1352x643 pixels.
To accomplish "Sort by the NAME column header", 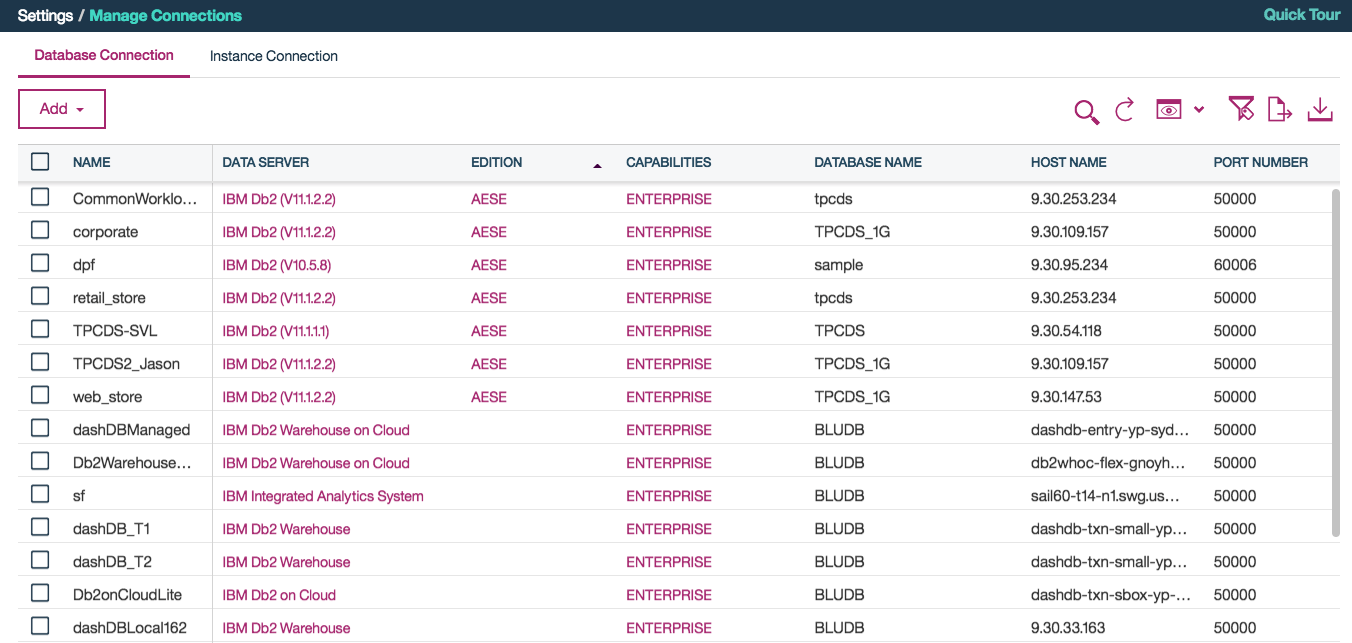I will 92,162.
